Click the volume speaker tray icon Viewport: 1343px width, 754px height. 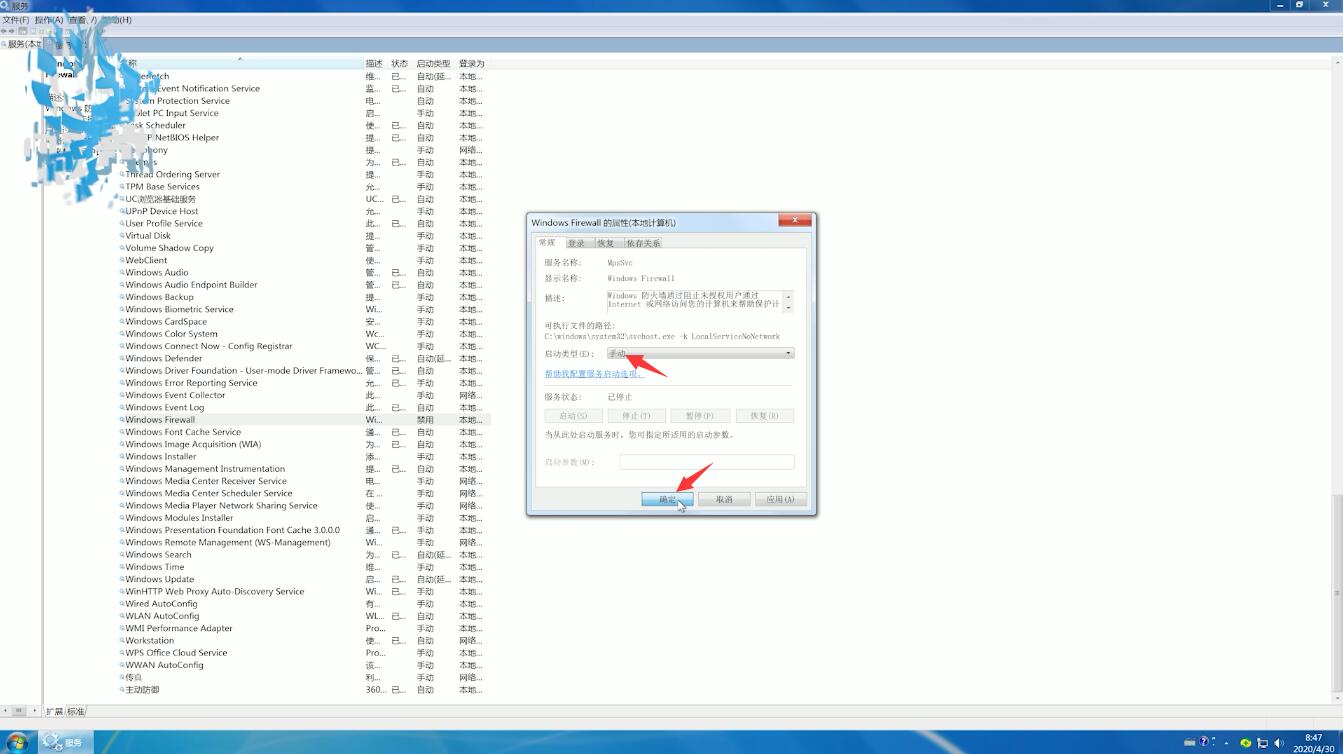pyautogui.click(x=1279, y=743)
